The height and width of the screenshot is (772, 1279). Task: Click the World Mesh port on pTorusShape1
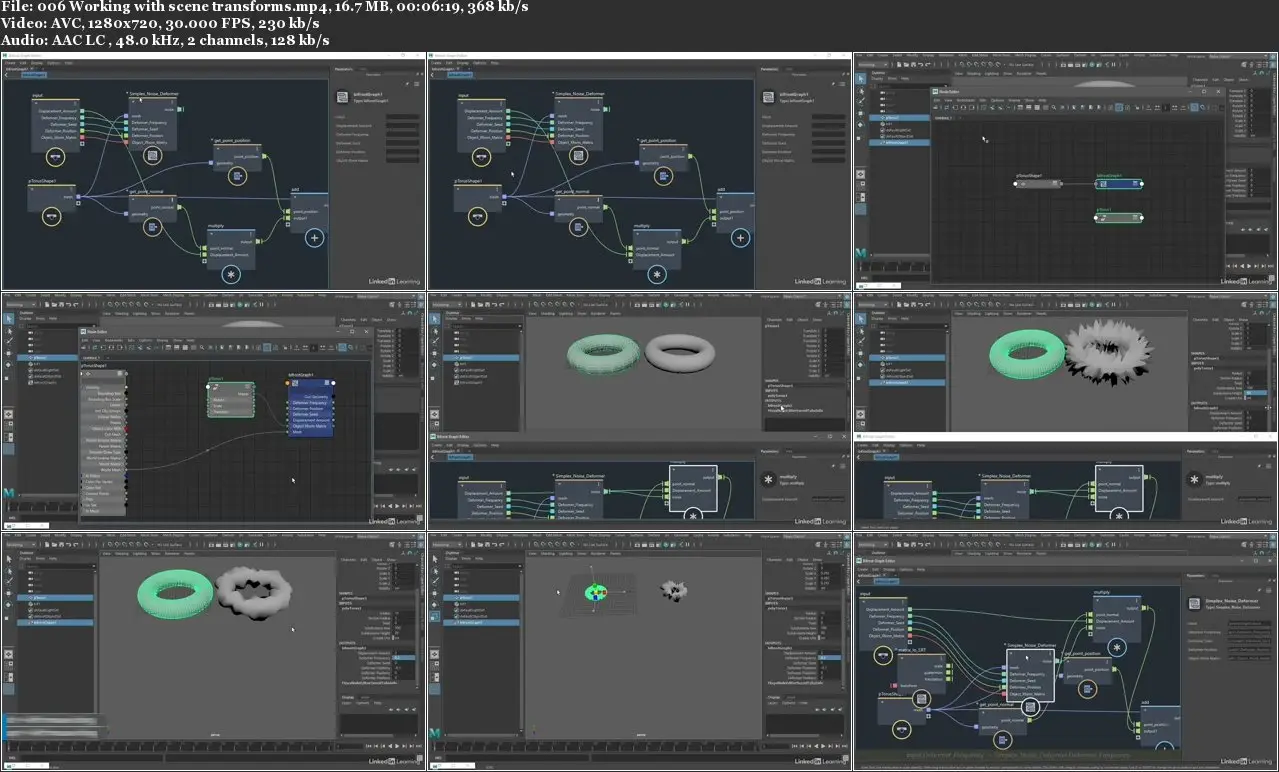click(124, 470)
